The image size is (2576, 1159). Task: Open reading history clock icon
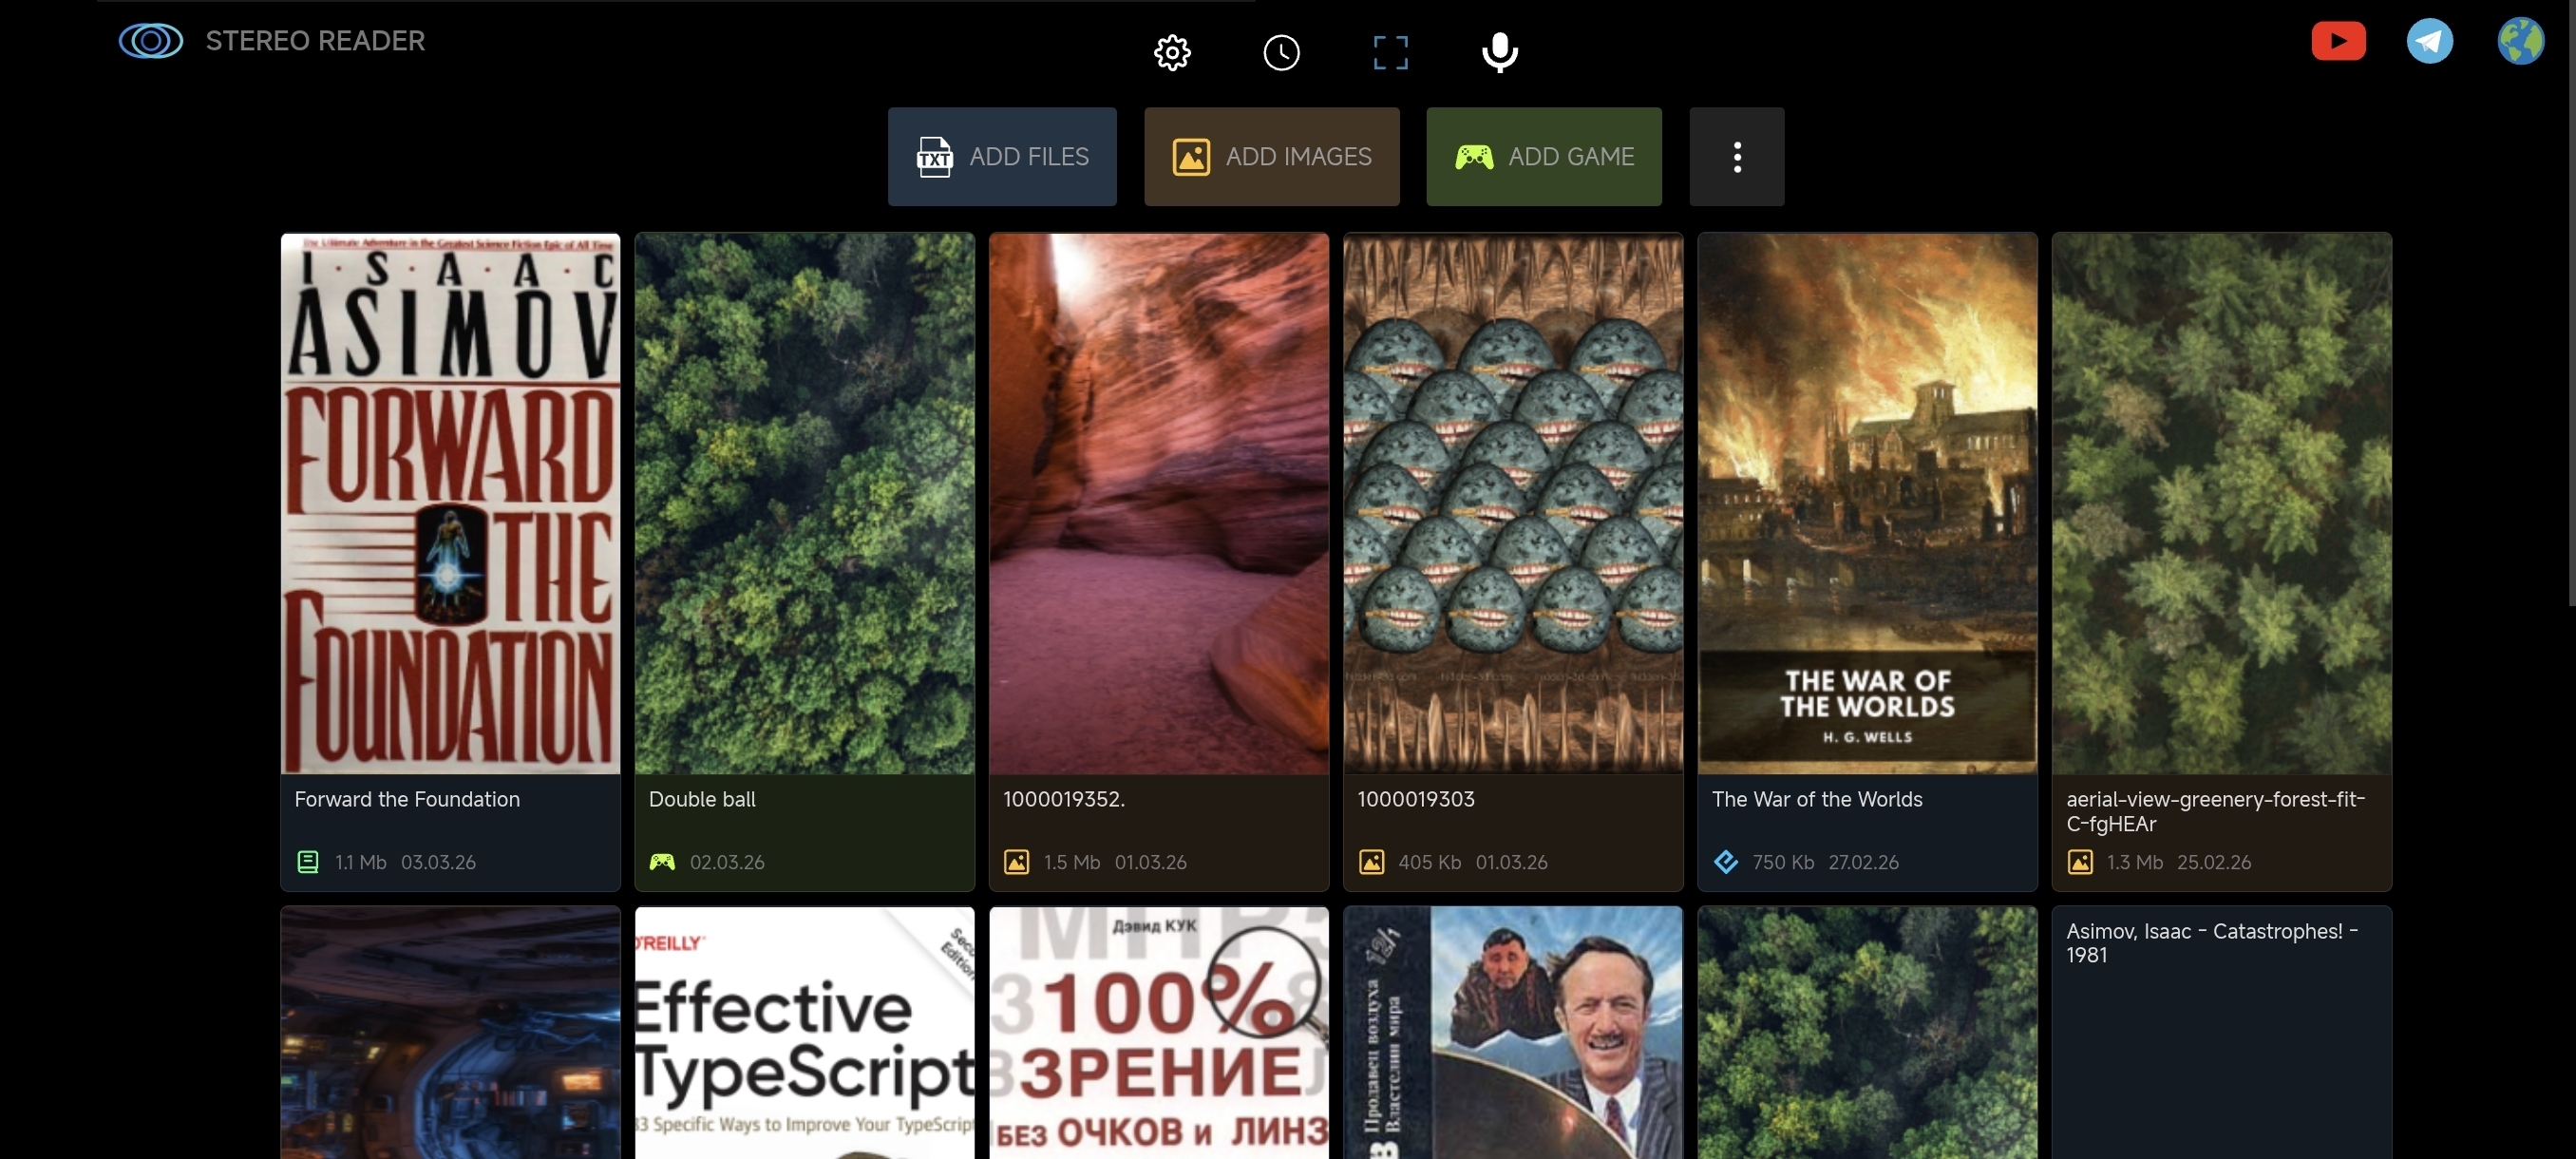click(1281, 52)
